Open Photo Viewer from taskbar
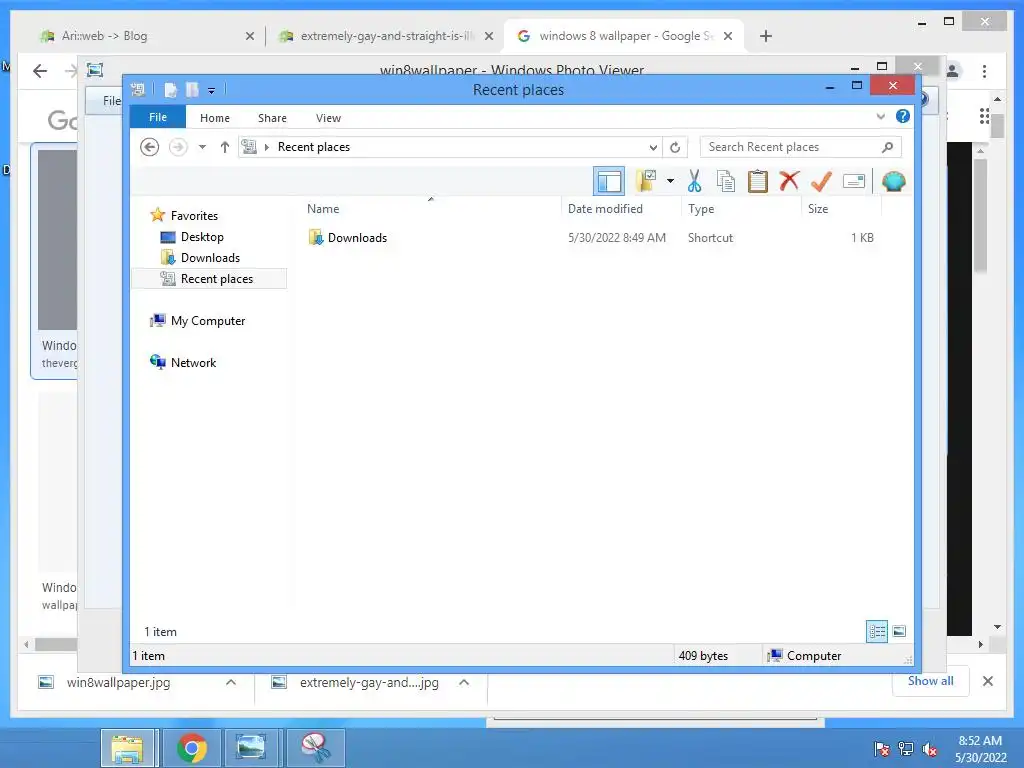1024x768 pixels. point(251,748)
